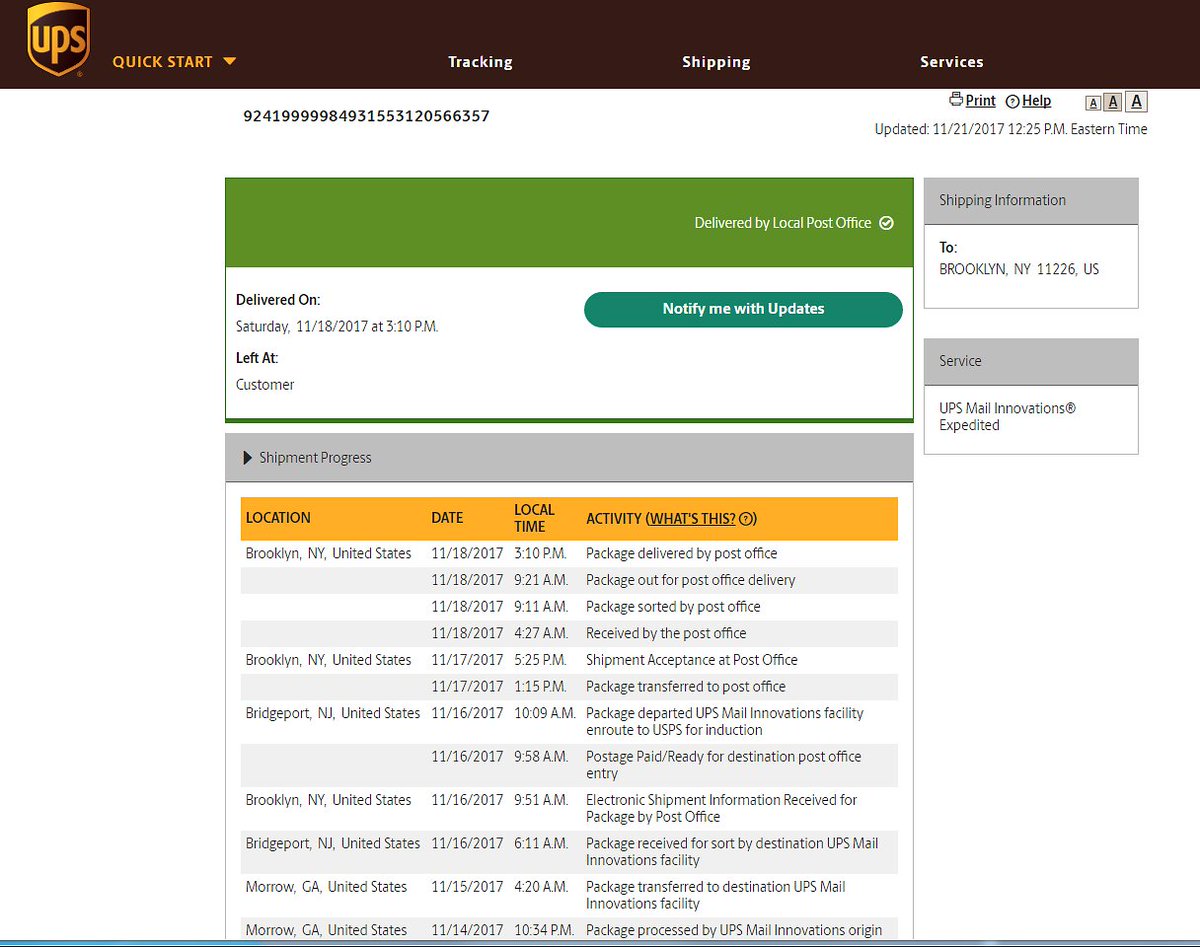Screen dimensions: 1200x947
Task: Click the Updated 11/21/2017 timestamp text
Action: point(1011,129)
